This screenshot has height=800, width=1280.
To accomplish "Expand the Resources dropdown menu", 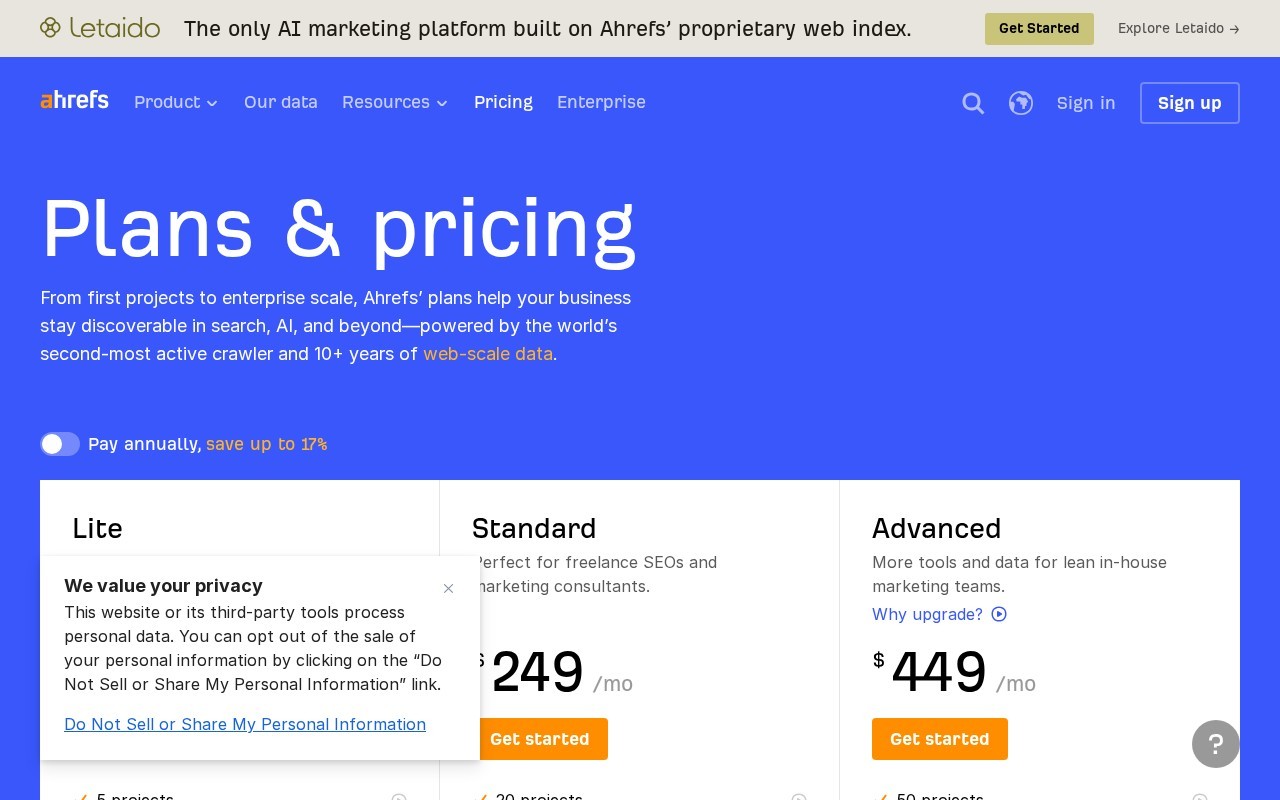I will (x=395, y=102).
